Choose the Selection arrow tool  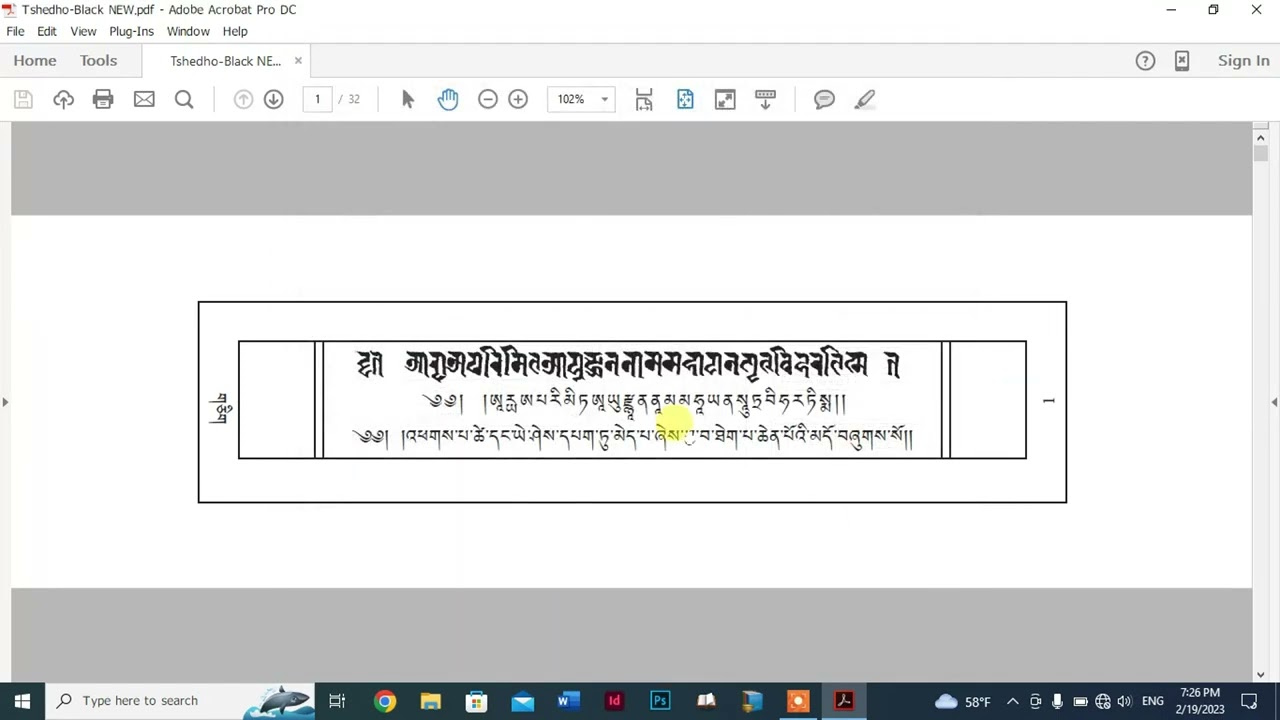(x=407, y=99)
